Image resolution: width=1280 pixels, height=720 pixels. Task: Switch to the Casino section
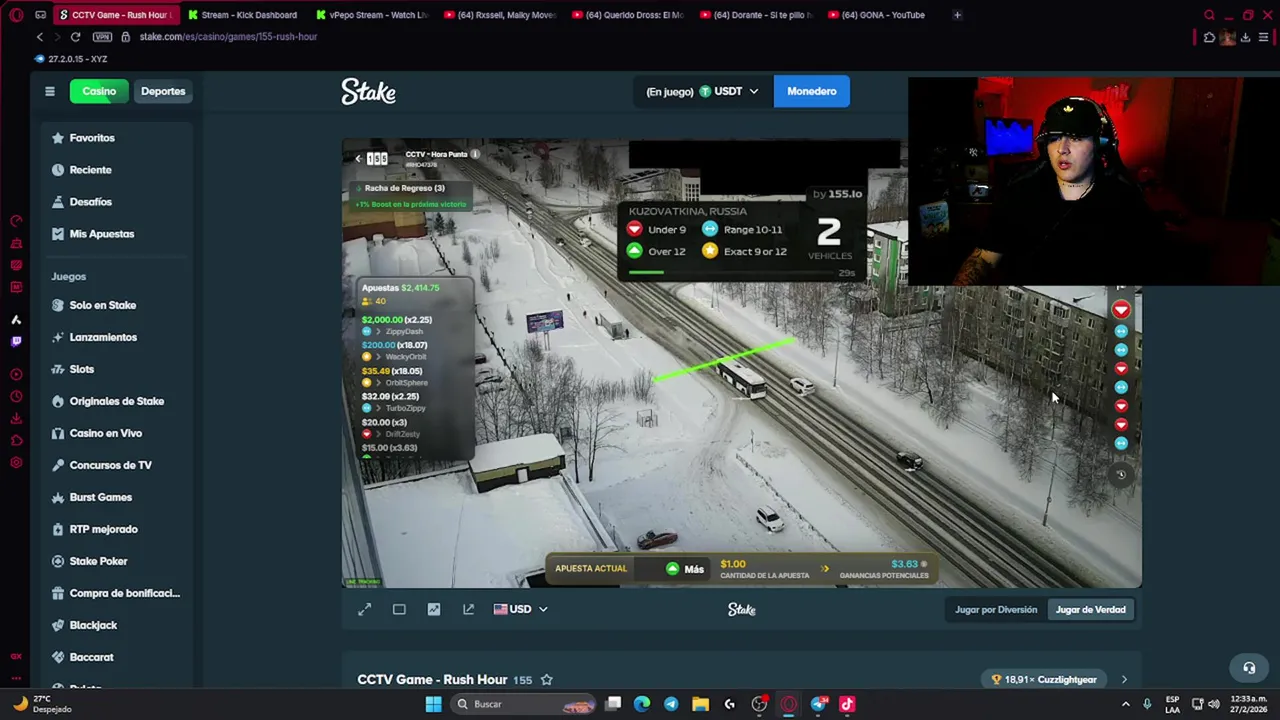click(x=99, y=91)
